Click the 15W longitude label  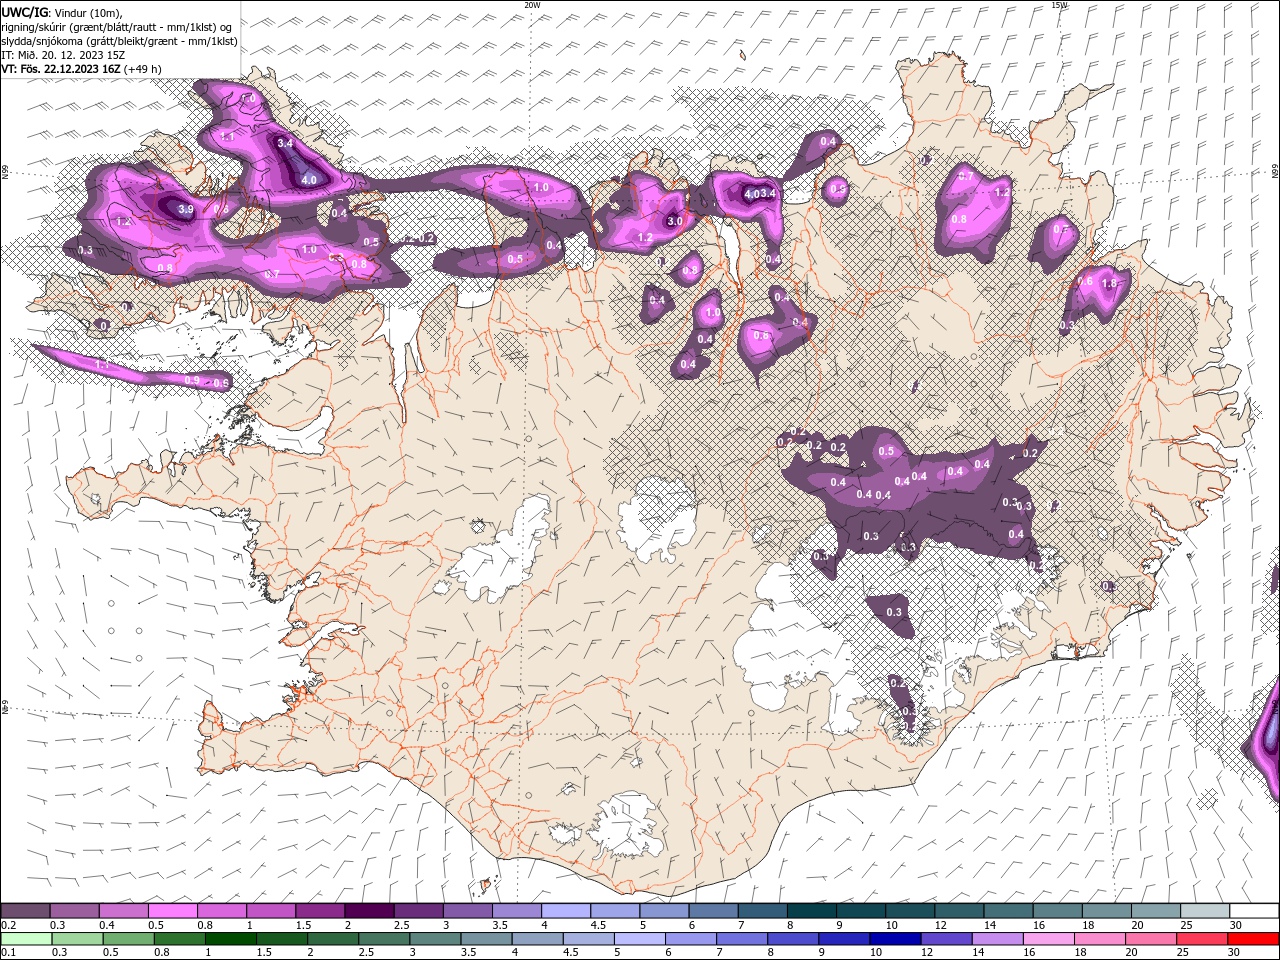(1059, 5)
